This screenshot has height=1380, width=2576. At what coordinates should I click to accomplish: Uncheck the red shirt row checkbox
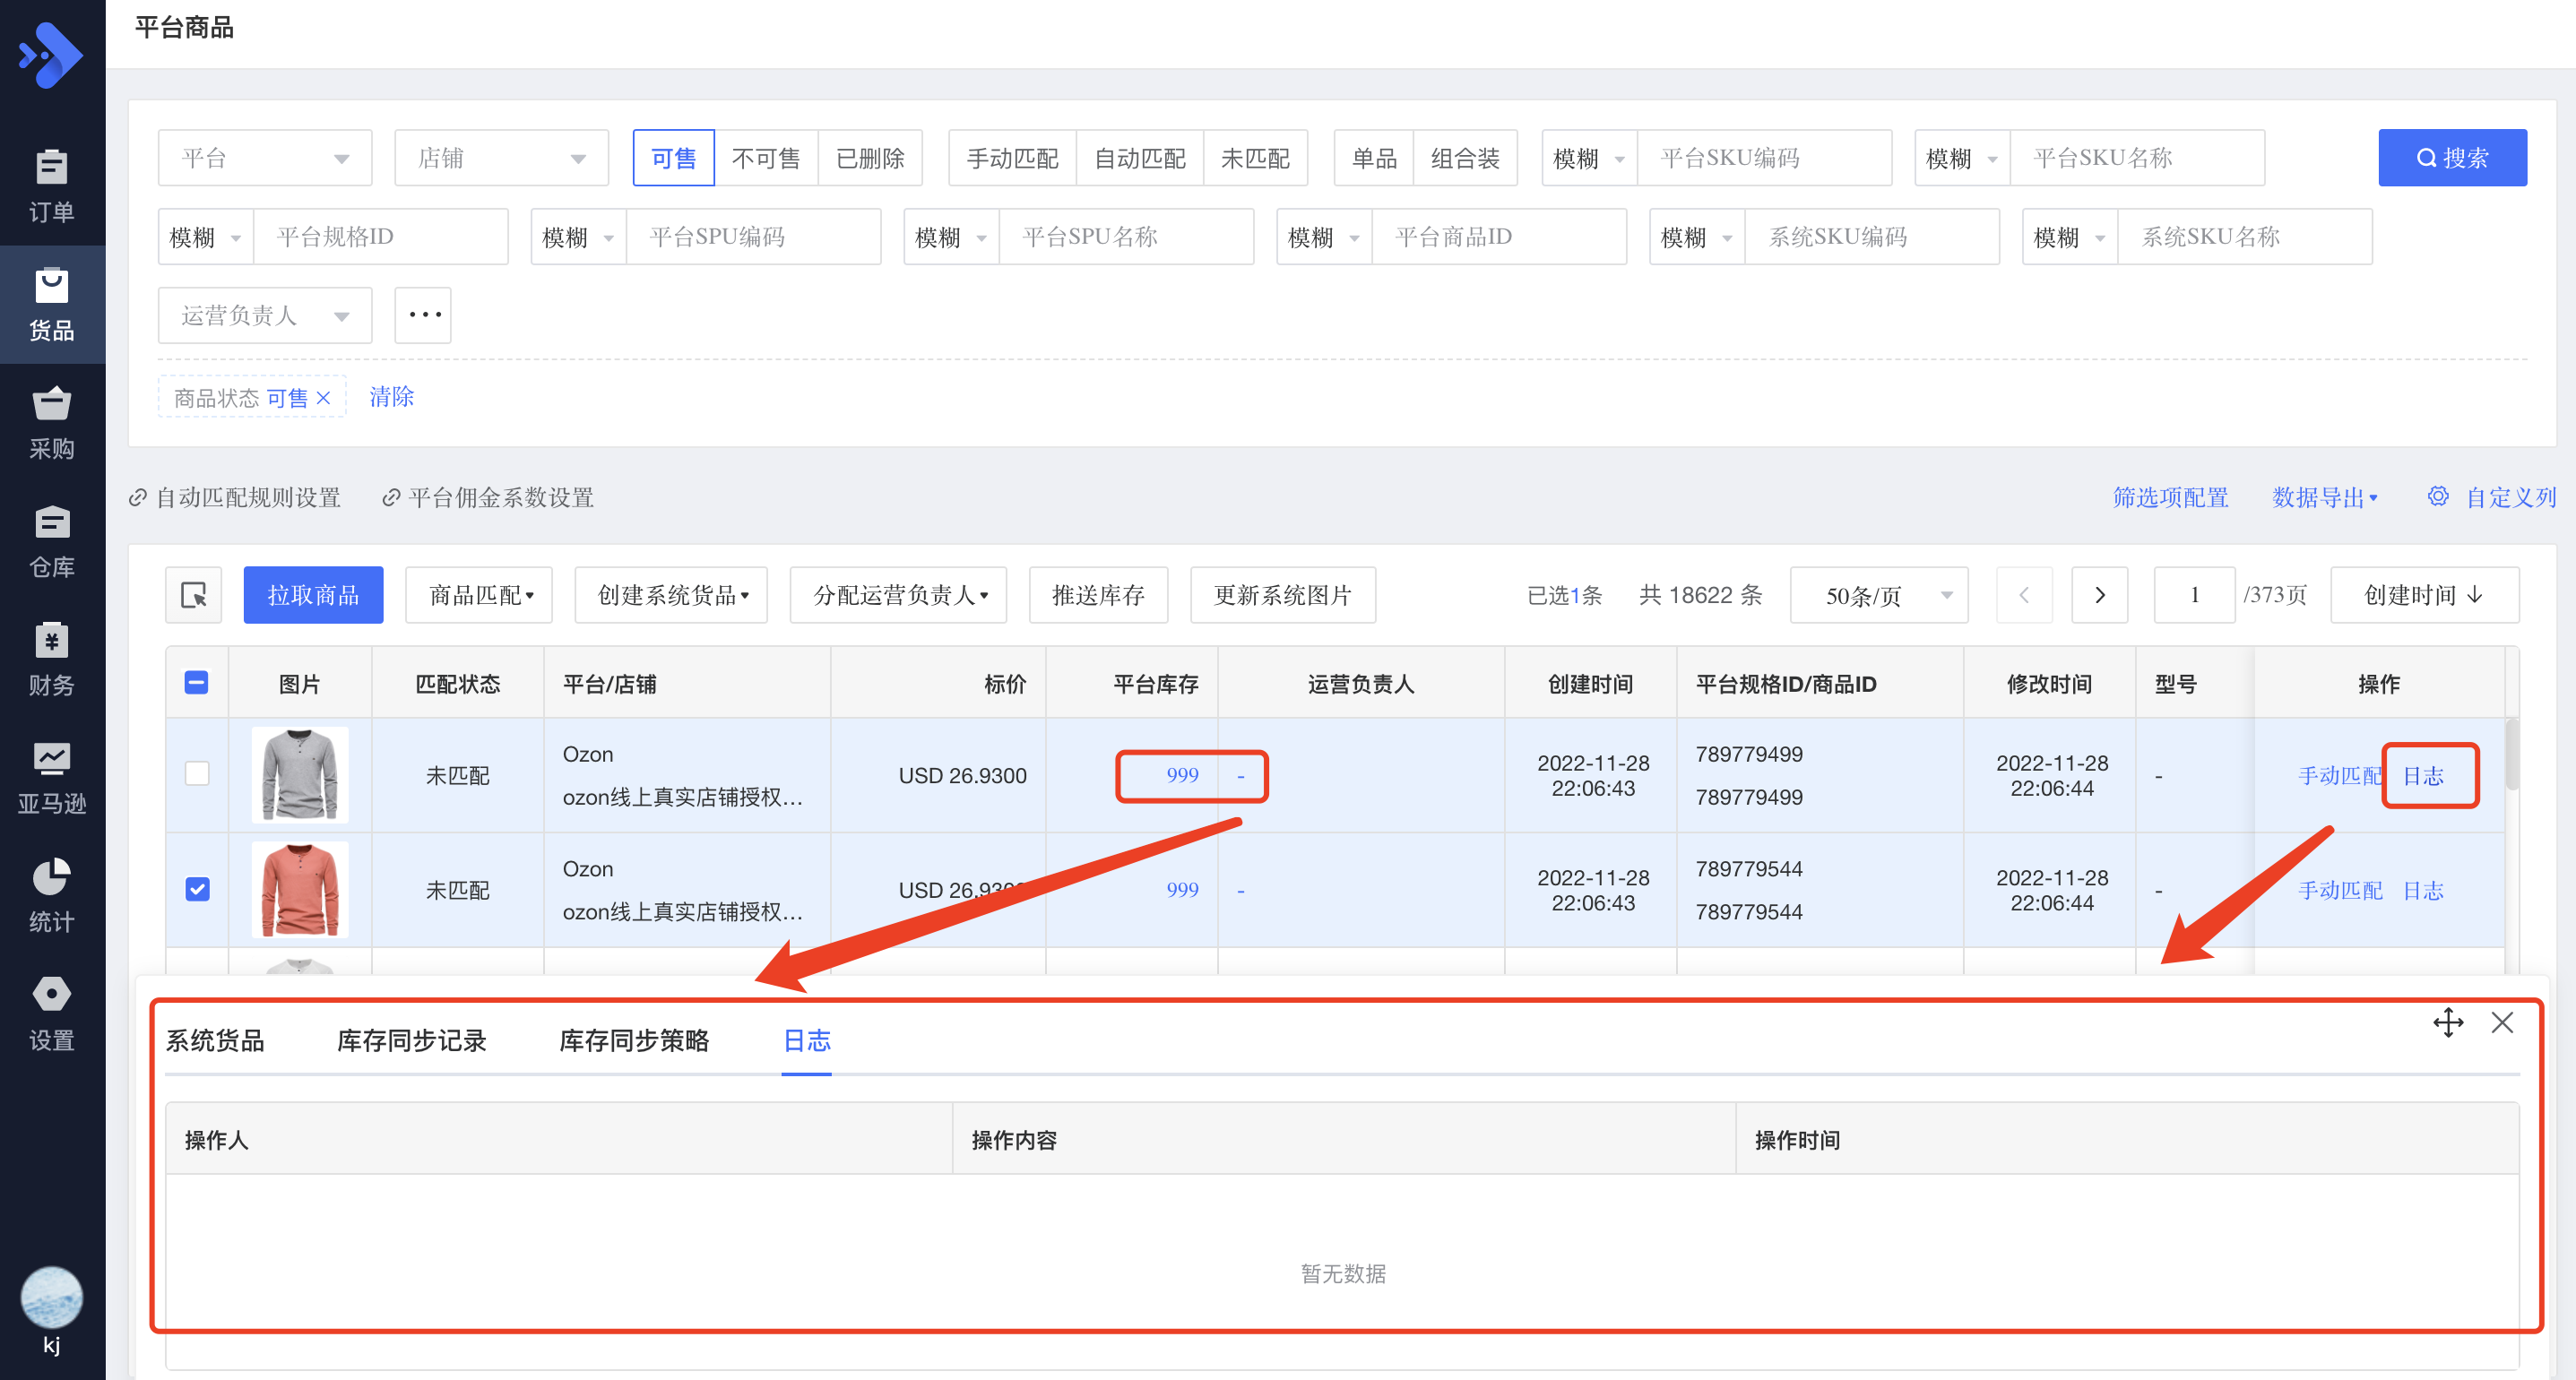197,889
